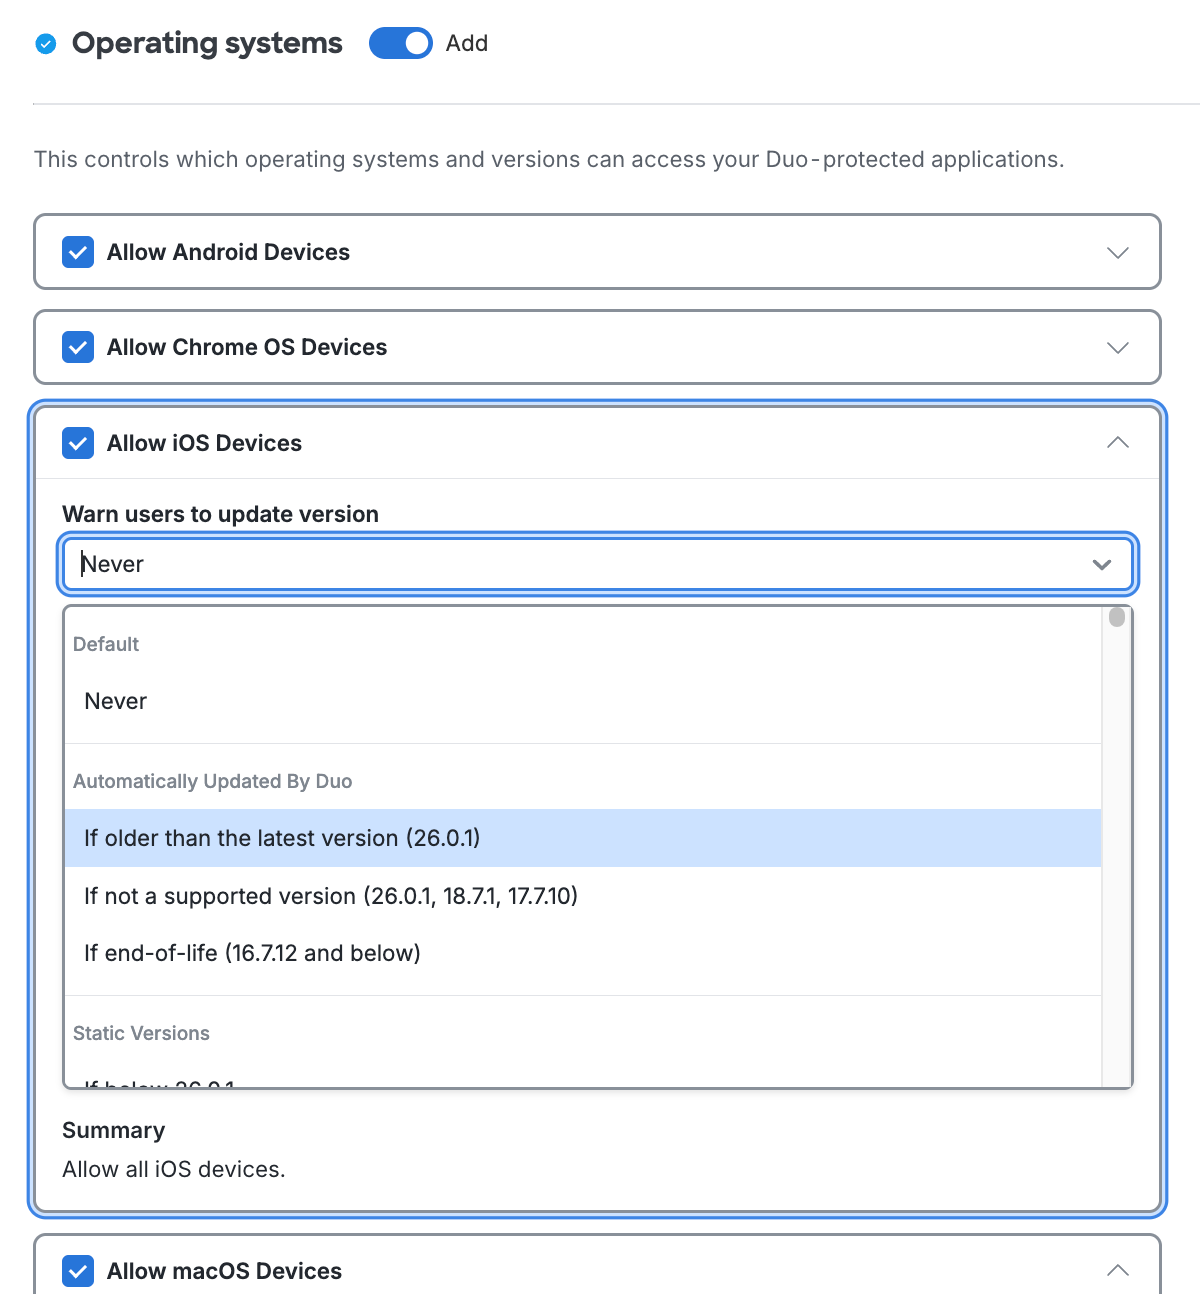Uncheck Allow Android Devices
Screen dimensions: 1200x1294
click(x=77, y=252)
